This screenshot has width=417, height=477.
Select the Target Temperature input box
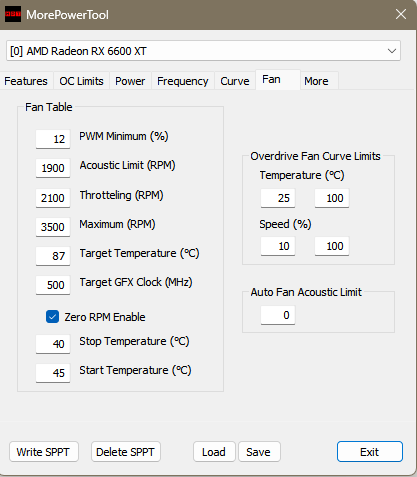[x=53, y=256]
